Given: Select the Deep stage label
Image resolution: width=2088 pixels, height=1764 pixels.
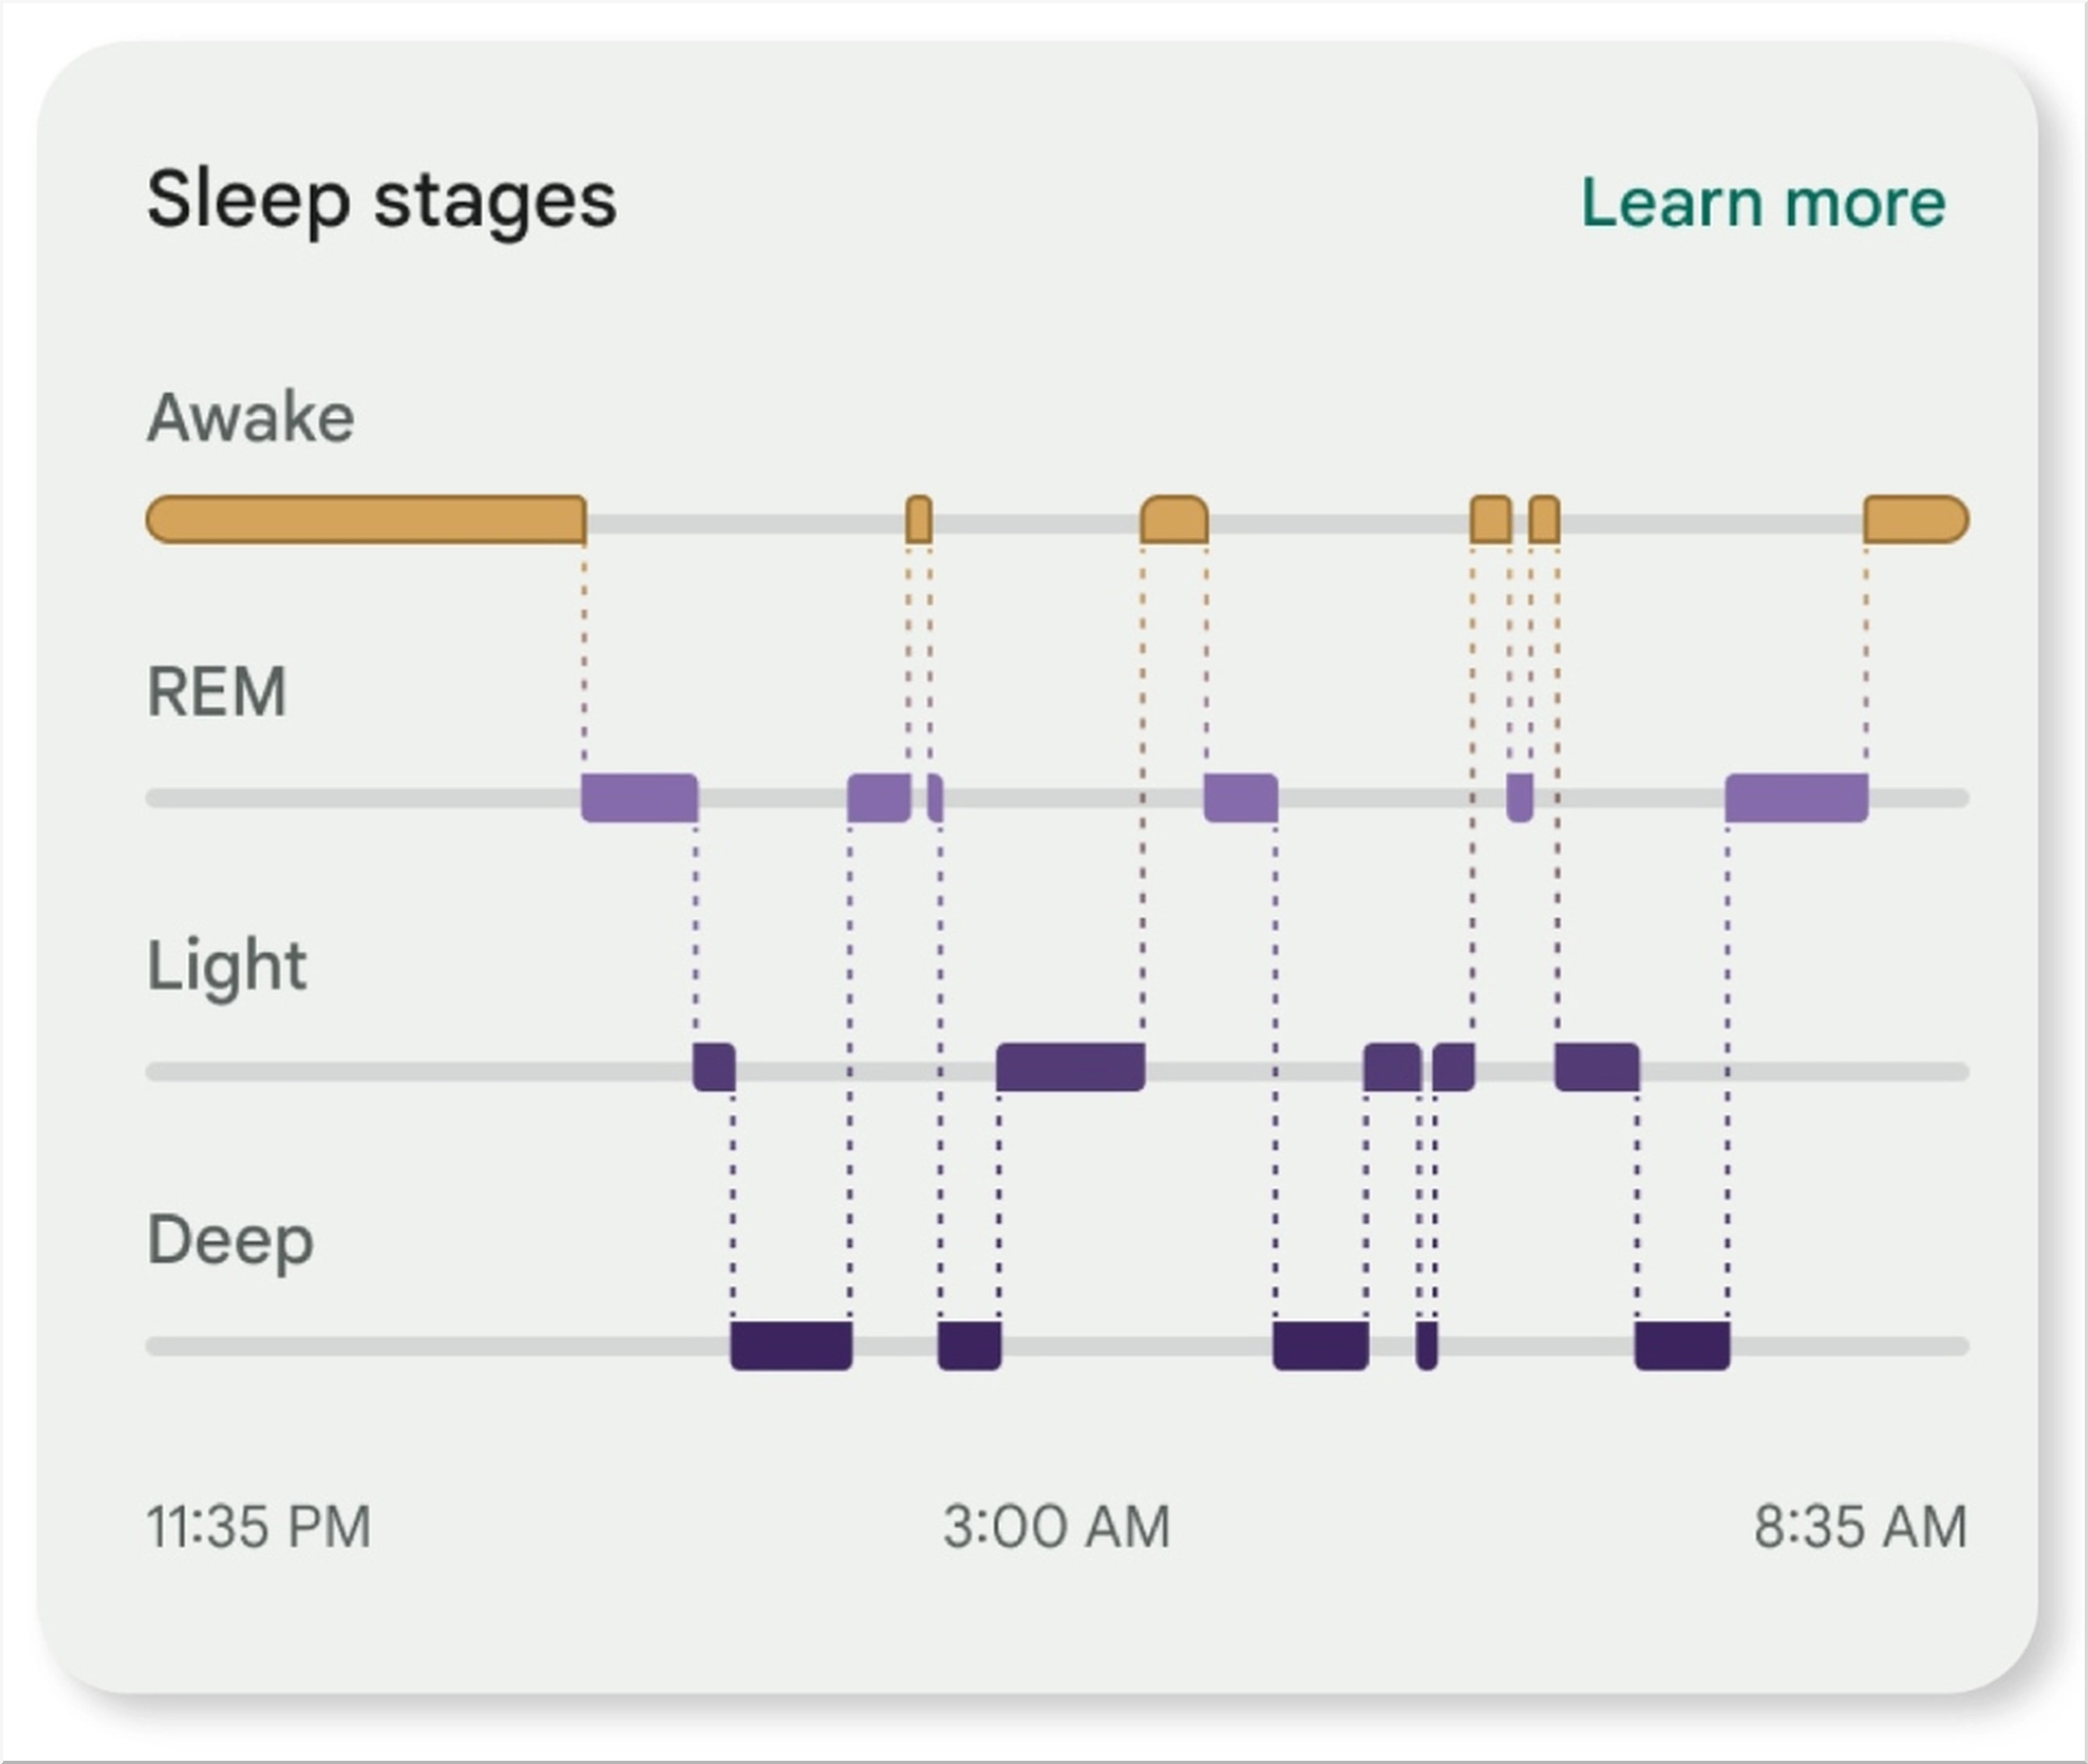Looking at the screenshot, I should click(x=231, y=1241).
